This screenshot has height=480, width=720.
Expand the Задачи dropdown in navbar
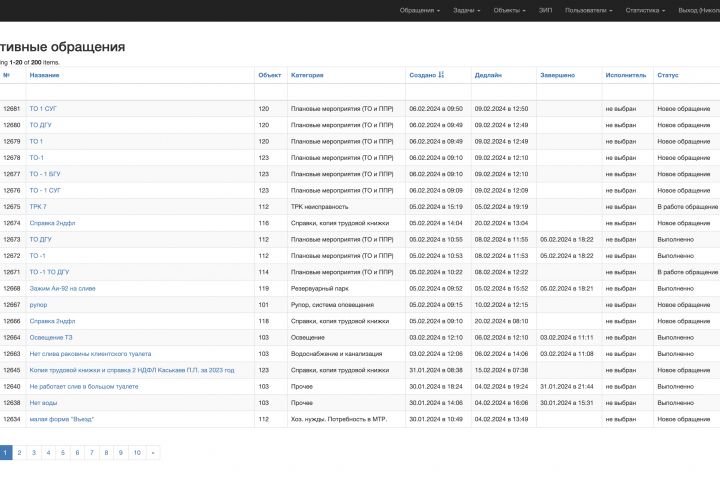point(466,10)
